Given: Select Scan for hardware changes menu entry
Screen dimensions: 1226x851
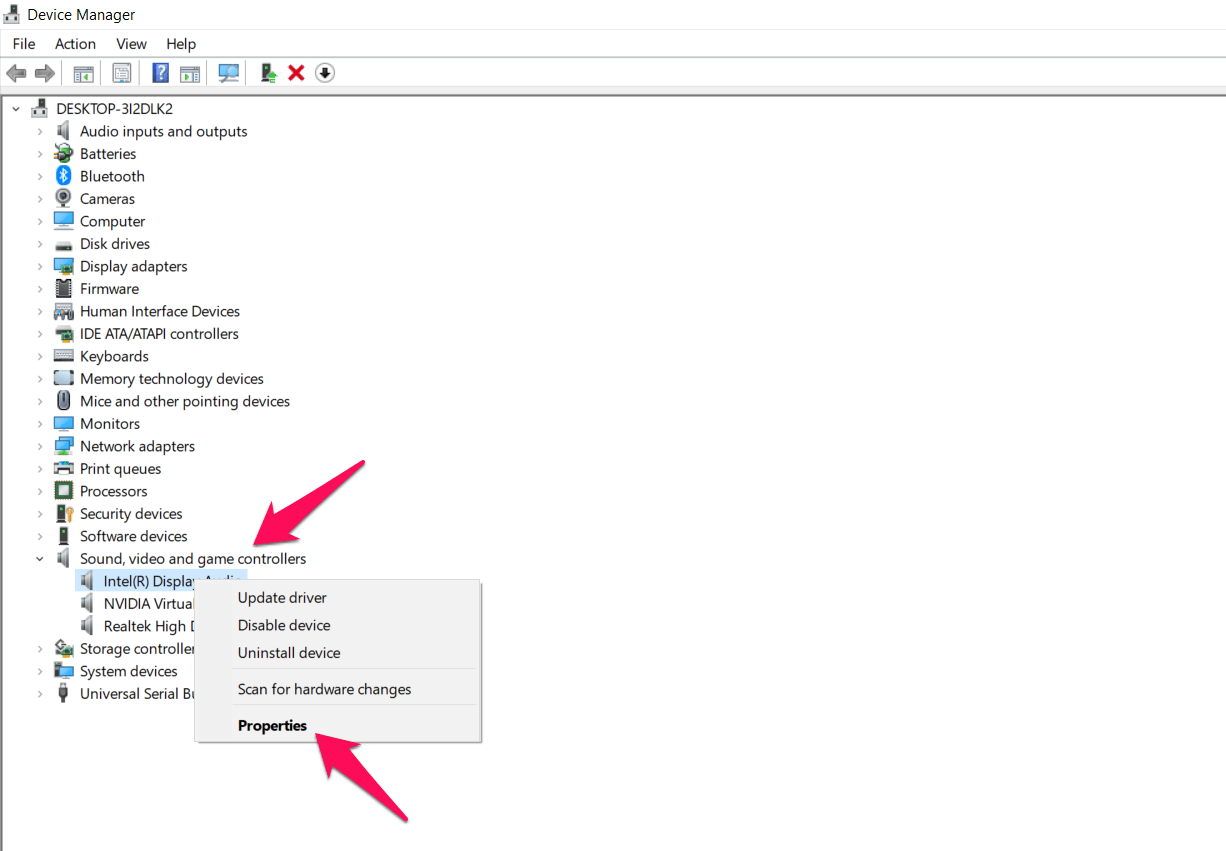Looking at the screenshot, I should (x=338, y=689).
